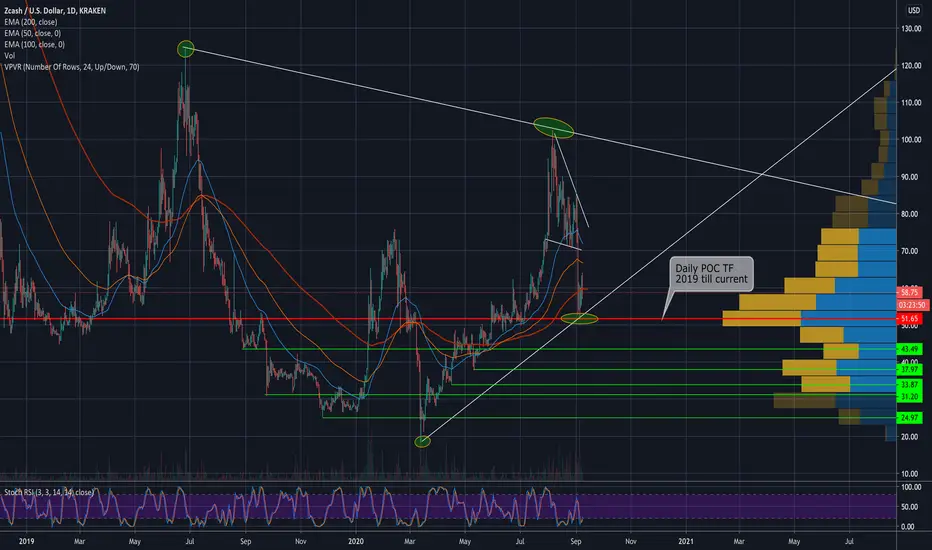Select the green ellipse on the red POC line
Viewport: 932px width, 550px height.
tap(579, 319)
